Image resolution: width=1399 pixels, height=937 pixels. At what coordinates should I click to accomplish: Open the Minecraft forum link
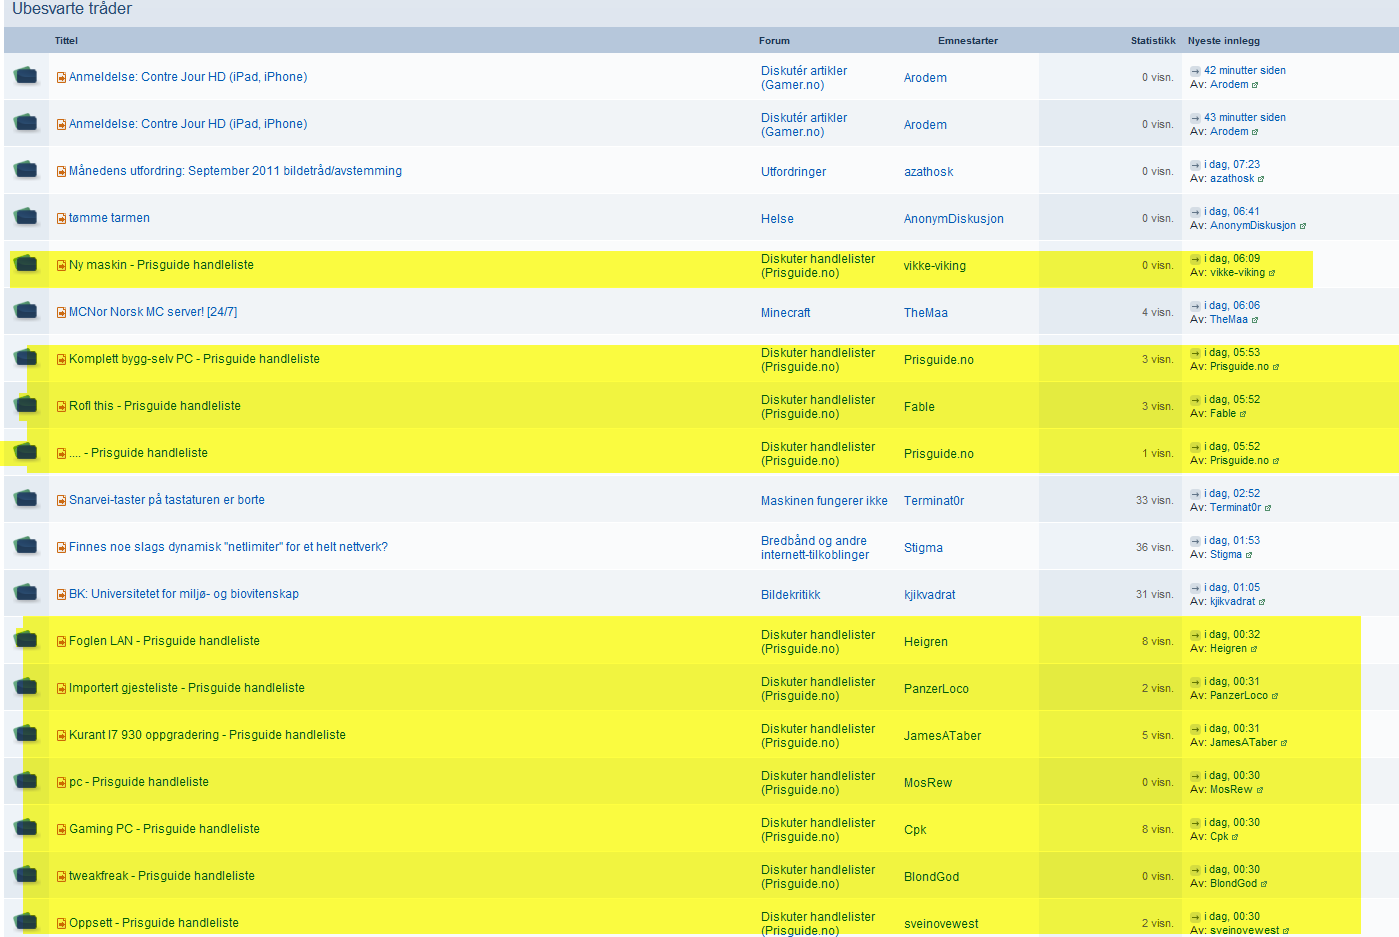coord(785,313)
